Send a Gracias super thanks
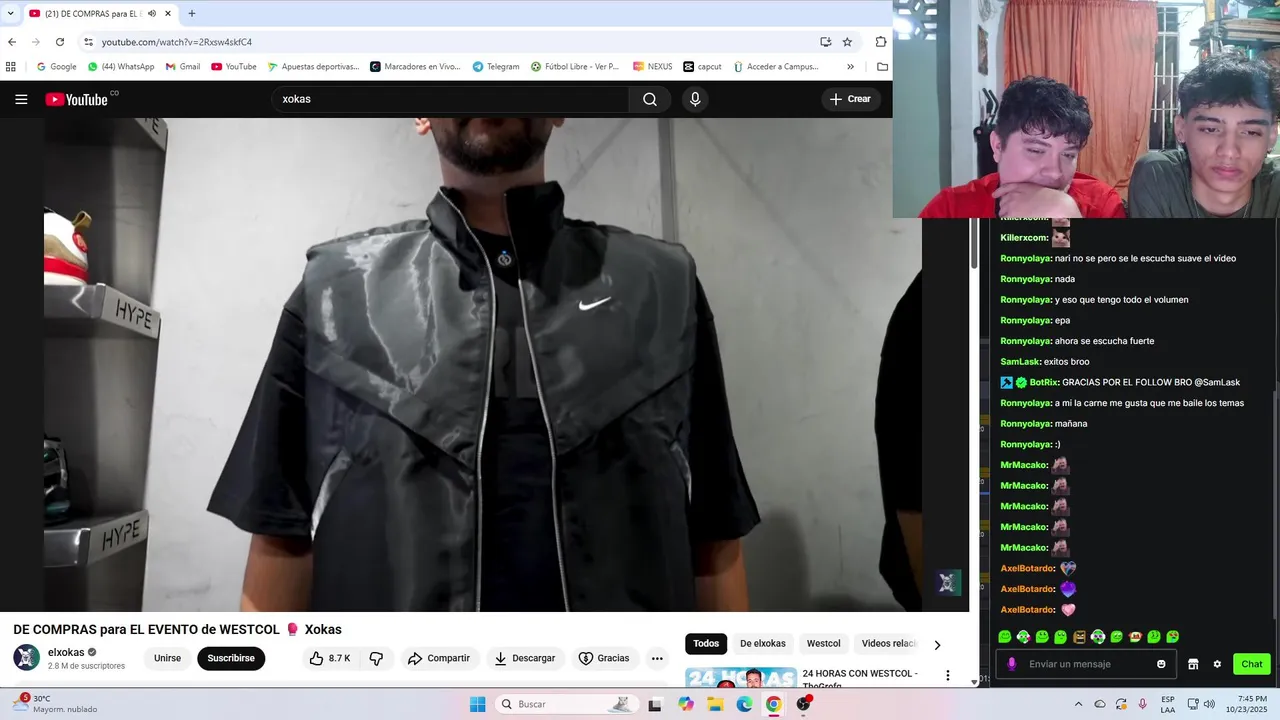 604,658
